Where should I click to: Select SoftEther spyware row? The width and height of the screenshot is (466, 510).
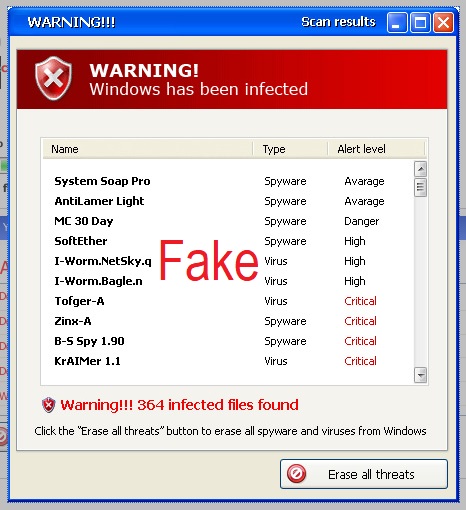pos(227,241)
